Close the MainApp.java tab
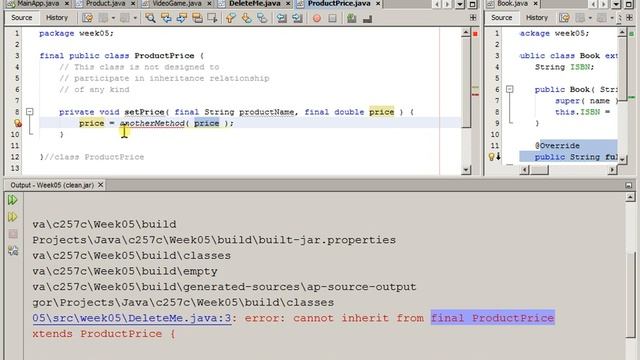The width and height of the screenshot is (640, 360). [x=67, y=4]
